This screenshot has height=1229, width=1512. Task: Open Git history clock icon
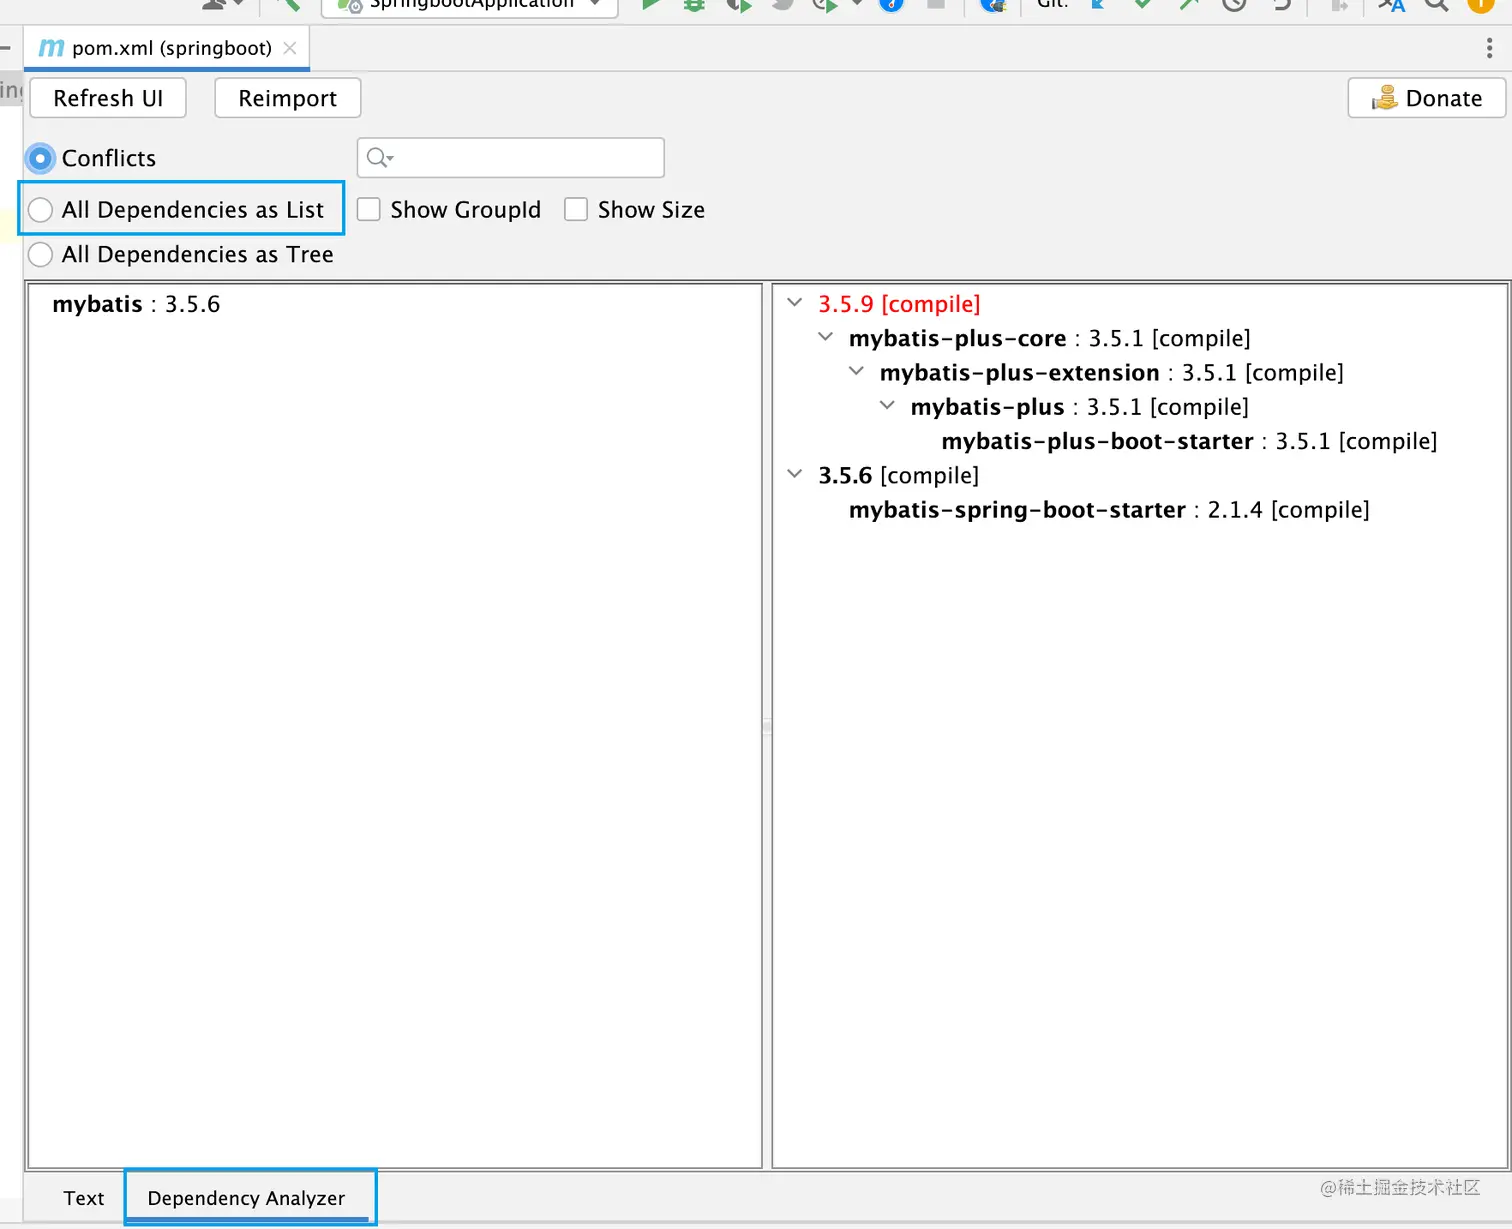tap(1234, 3)
